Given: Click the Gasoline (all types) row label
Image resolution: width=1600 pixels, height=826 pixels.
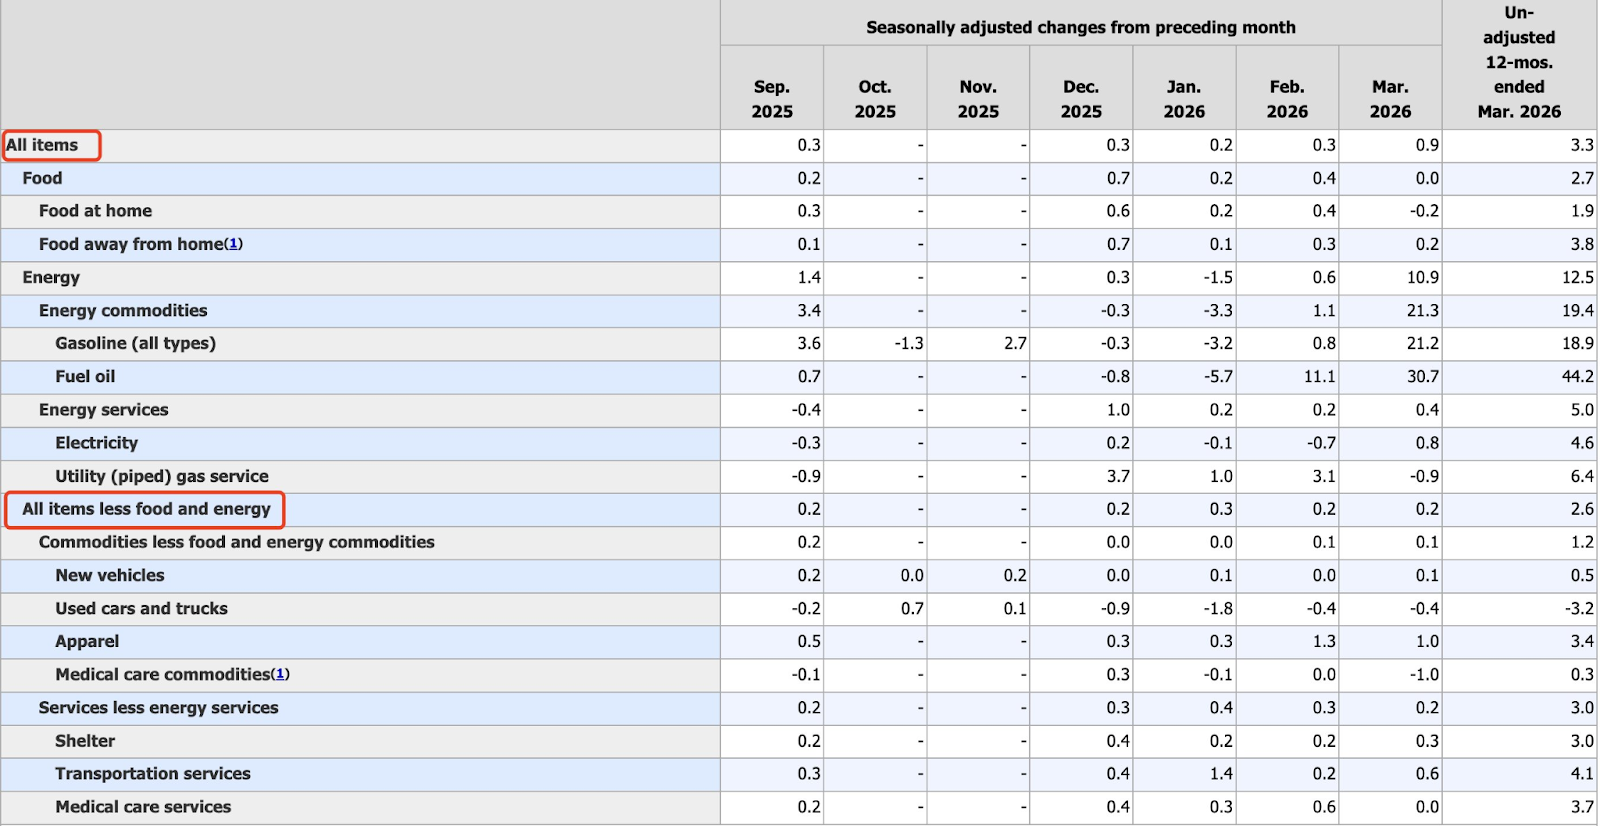Looking at the screenshot, I should 136,343.
